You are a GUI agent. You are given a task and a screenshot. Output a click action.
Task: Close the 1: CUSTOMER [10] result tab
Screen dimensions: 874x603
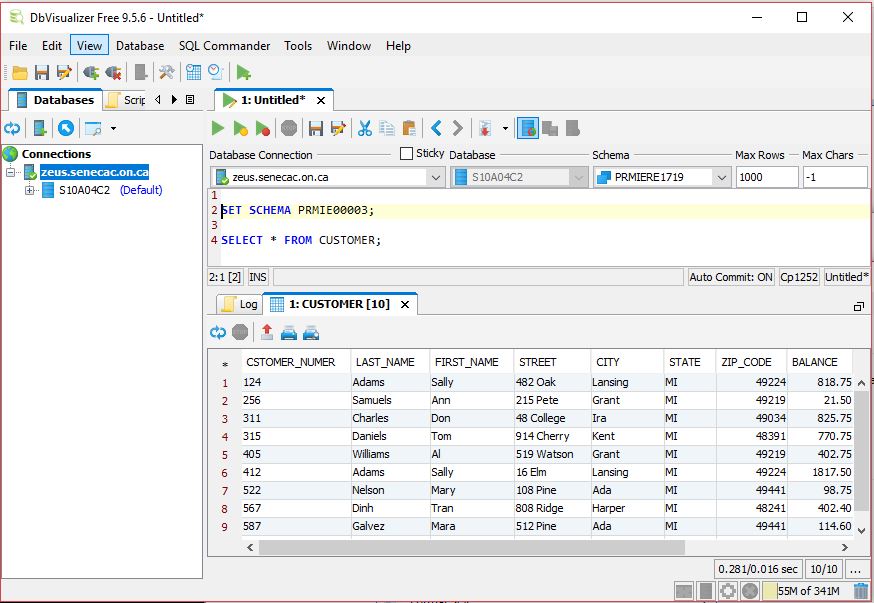(x=405, y=304)
